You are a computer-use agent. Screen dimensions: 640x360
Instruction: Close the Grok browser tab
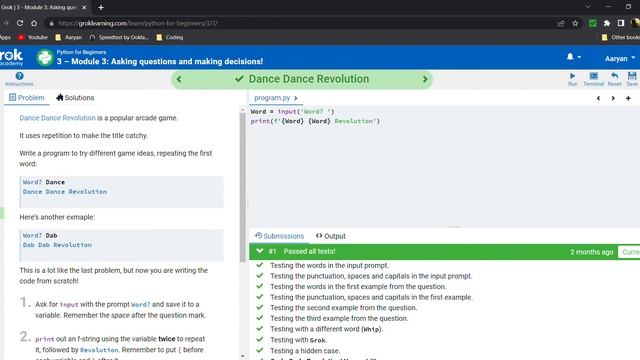(84, 7)
